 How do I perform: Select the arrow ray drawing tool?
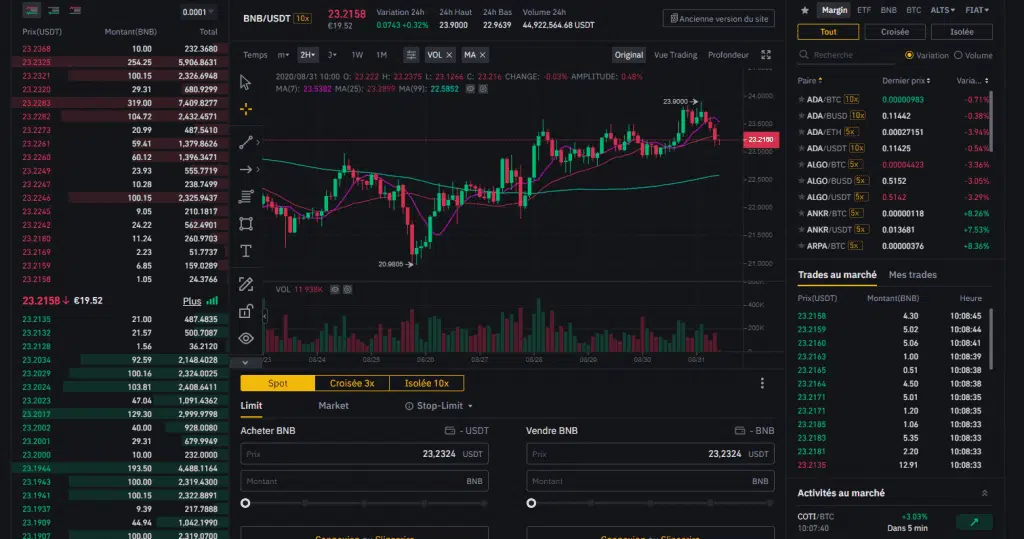246,170
